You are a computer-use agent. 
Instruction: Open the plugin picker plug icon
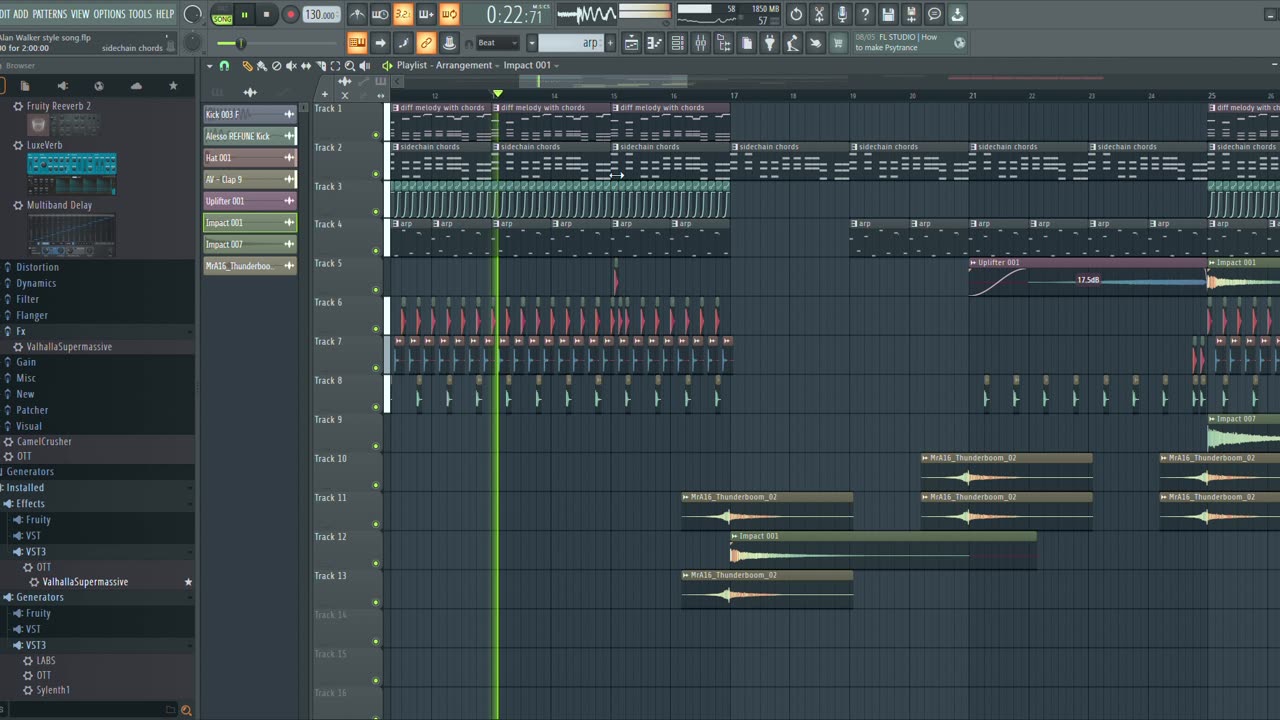tap(770, 43)
